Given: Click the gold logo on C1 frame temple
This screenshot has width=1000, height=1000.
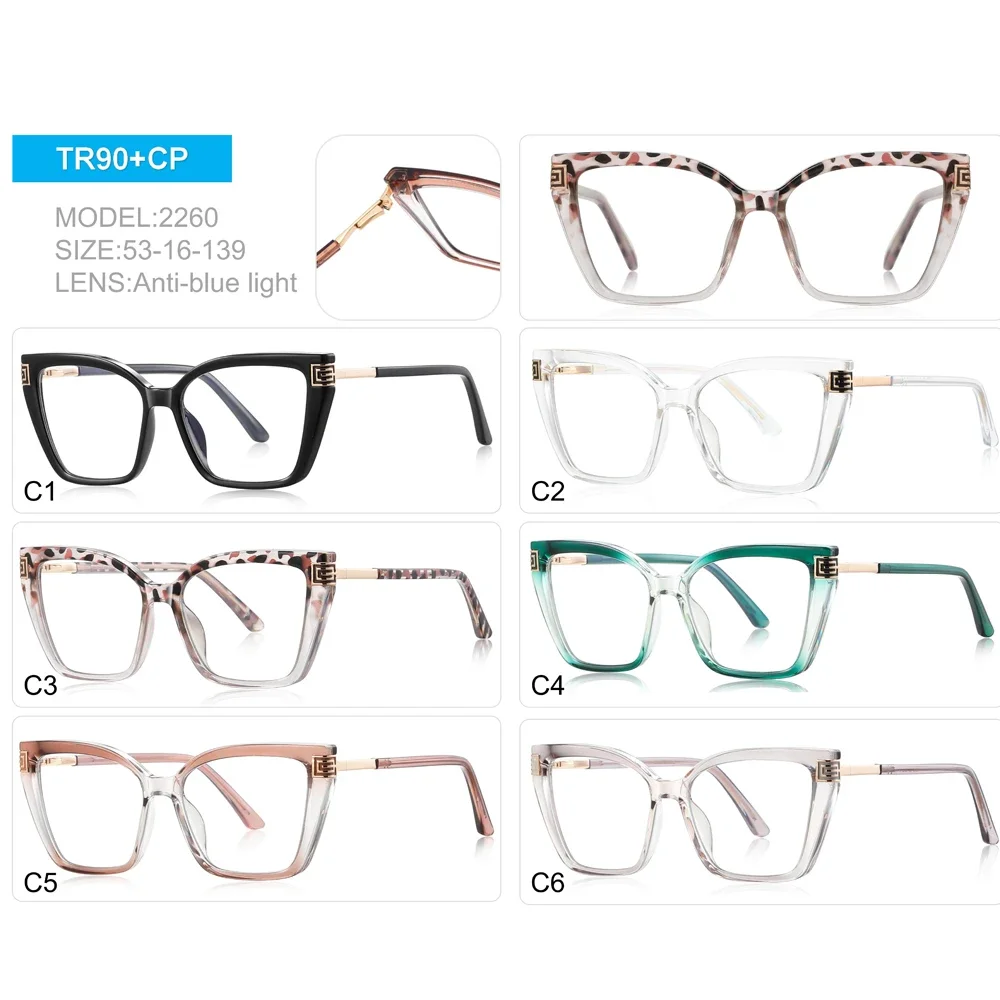Looking at the screenshot, I should (323, 376).
